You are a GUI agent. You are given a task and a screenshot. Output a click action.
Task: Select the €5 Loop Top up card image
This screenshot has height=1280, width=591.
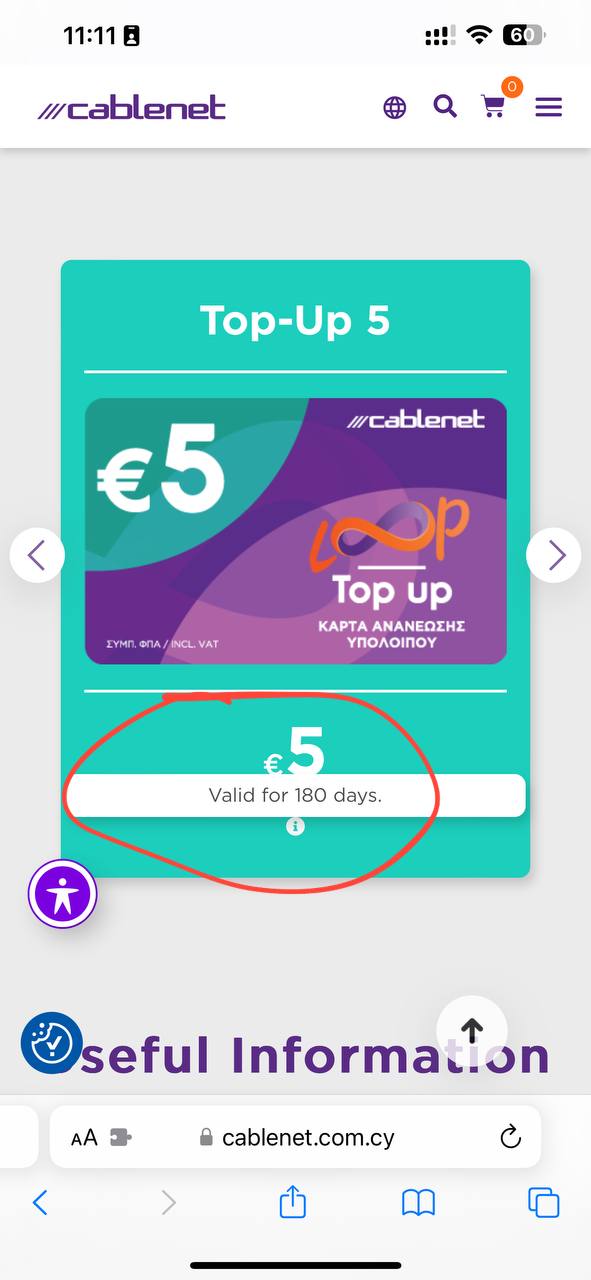tap(295, 531)
